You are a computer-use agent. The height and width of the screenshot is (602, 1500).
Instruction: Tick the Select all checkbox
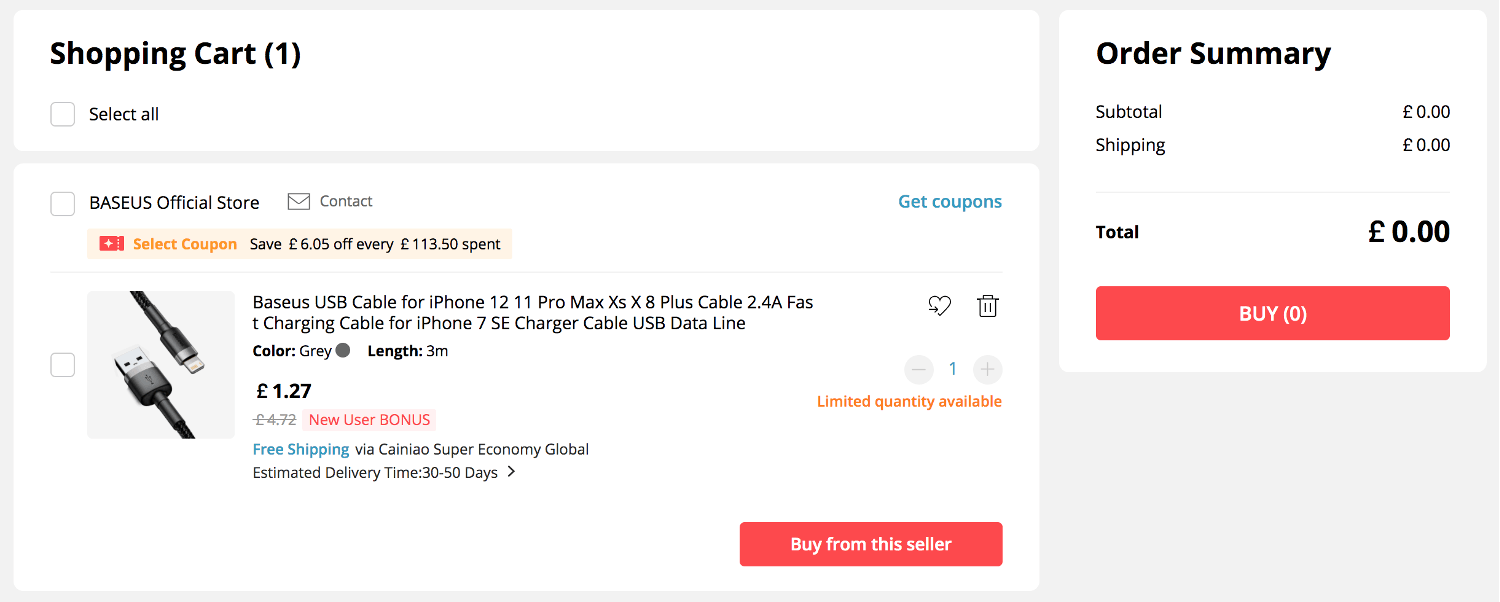(63, 114)
